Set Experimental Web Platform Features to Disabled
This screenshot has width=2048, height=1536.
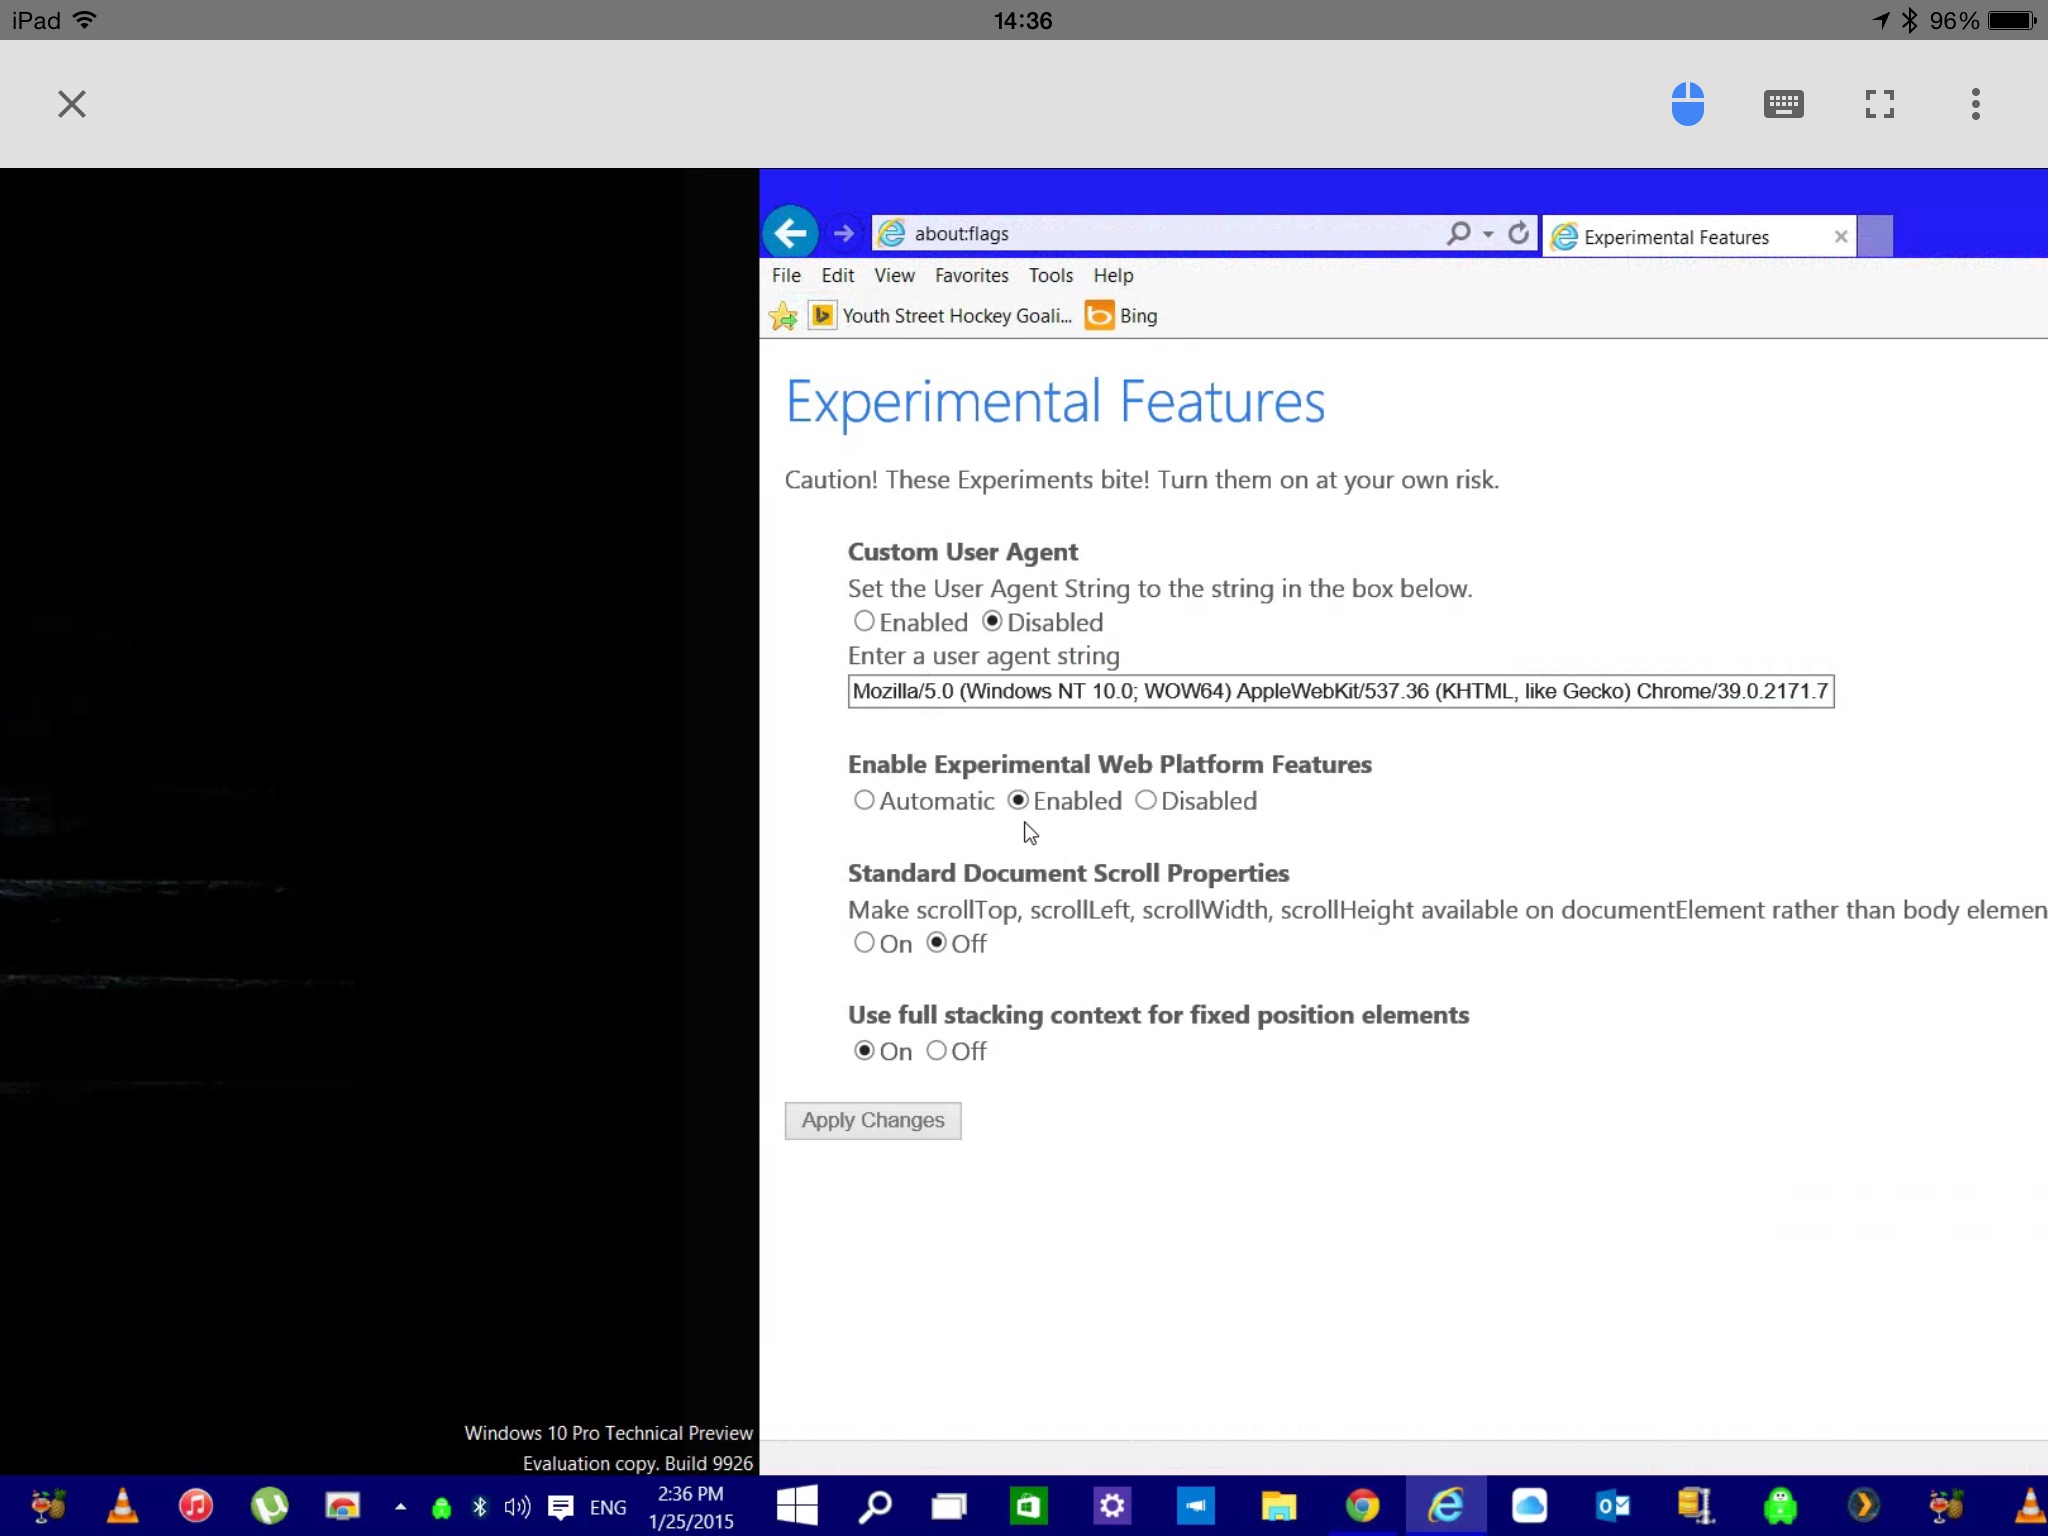click(x=1146, y=800)
